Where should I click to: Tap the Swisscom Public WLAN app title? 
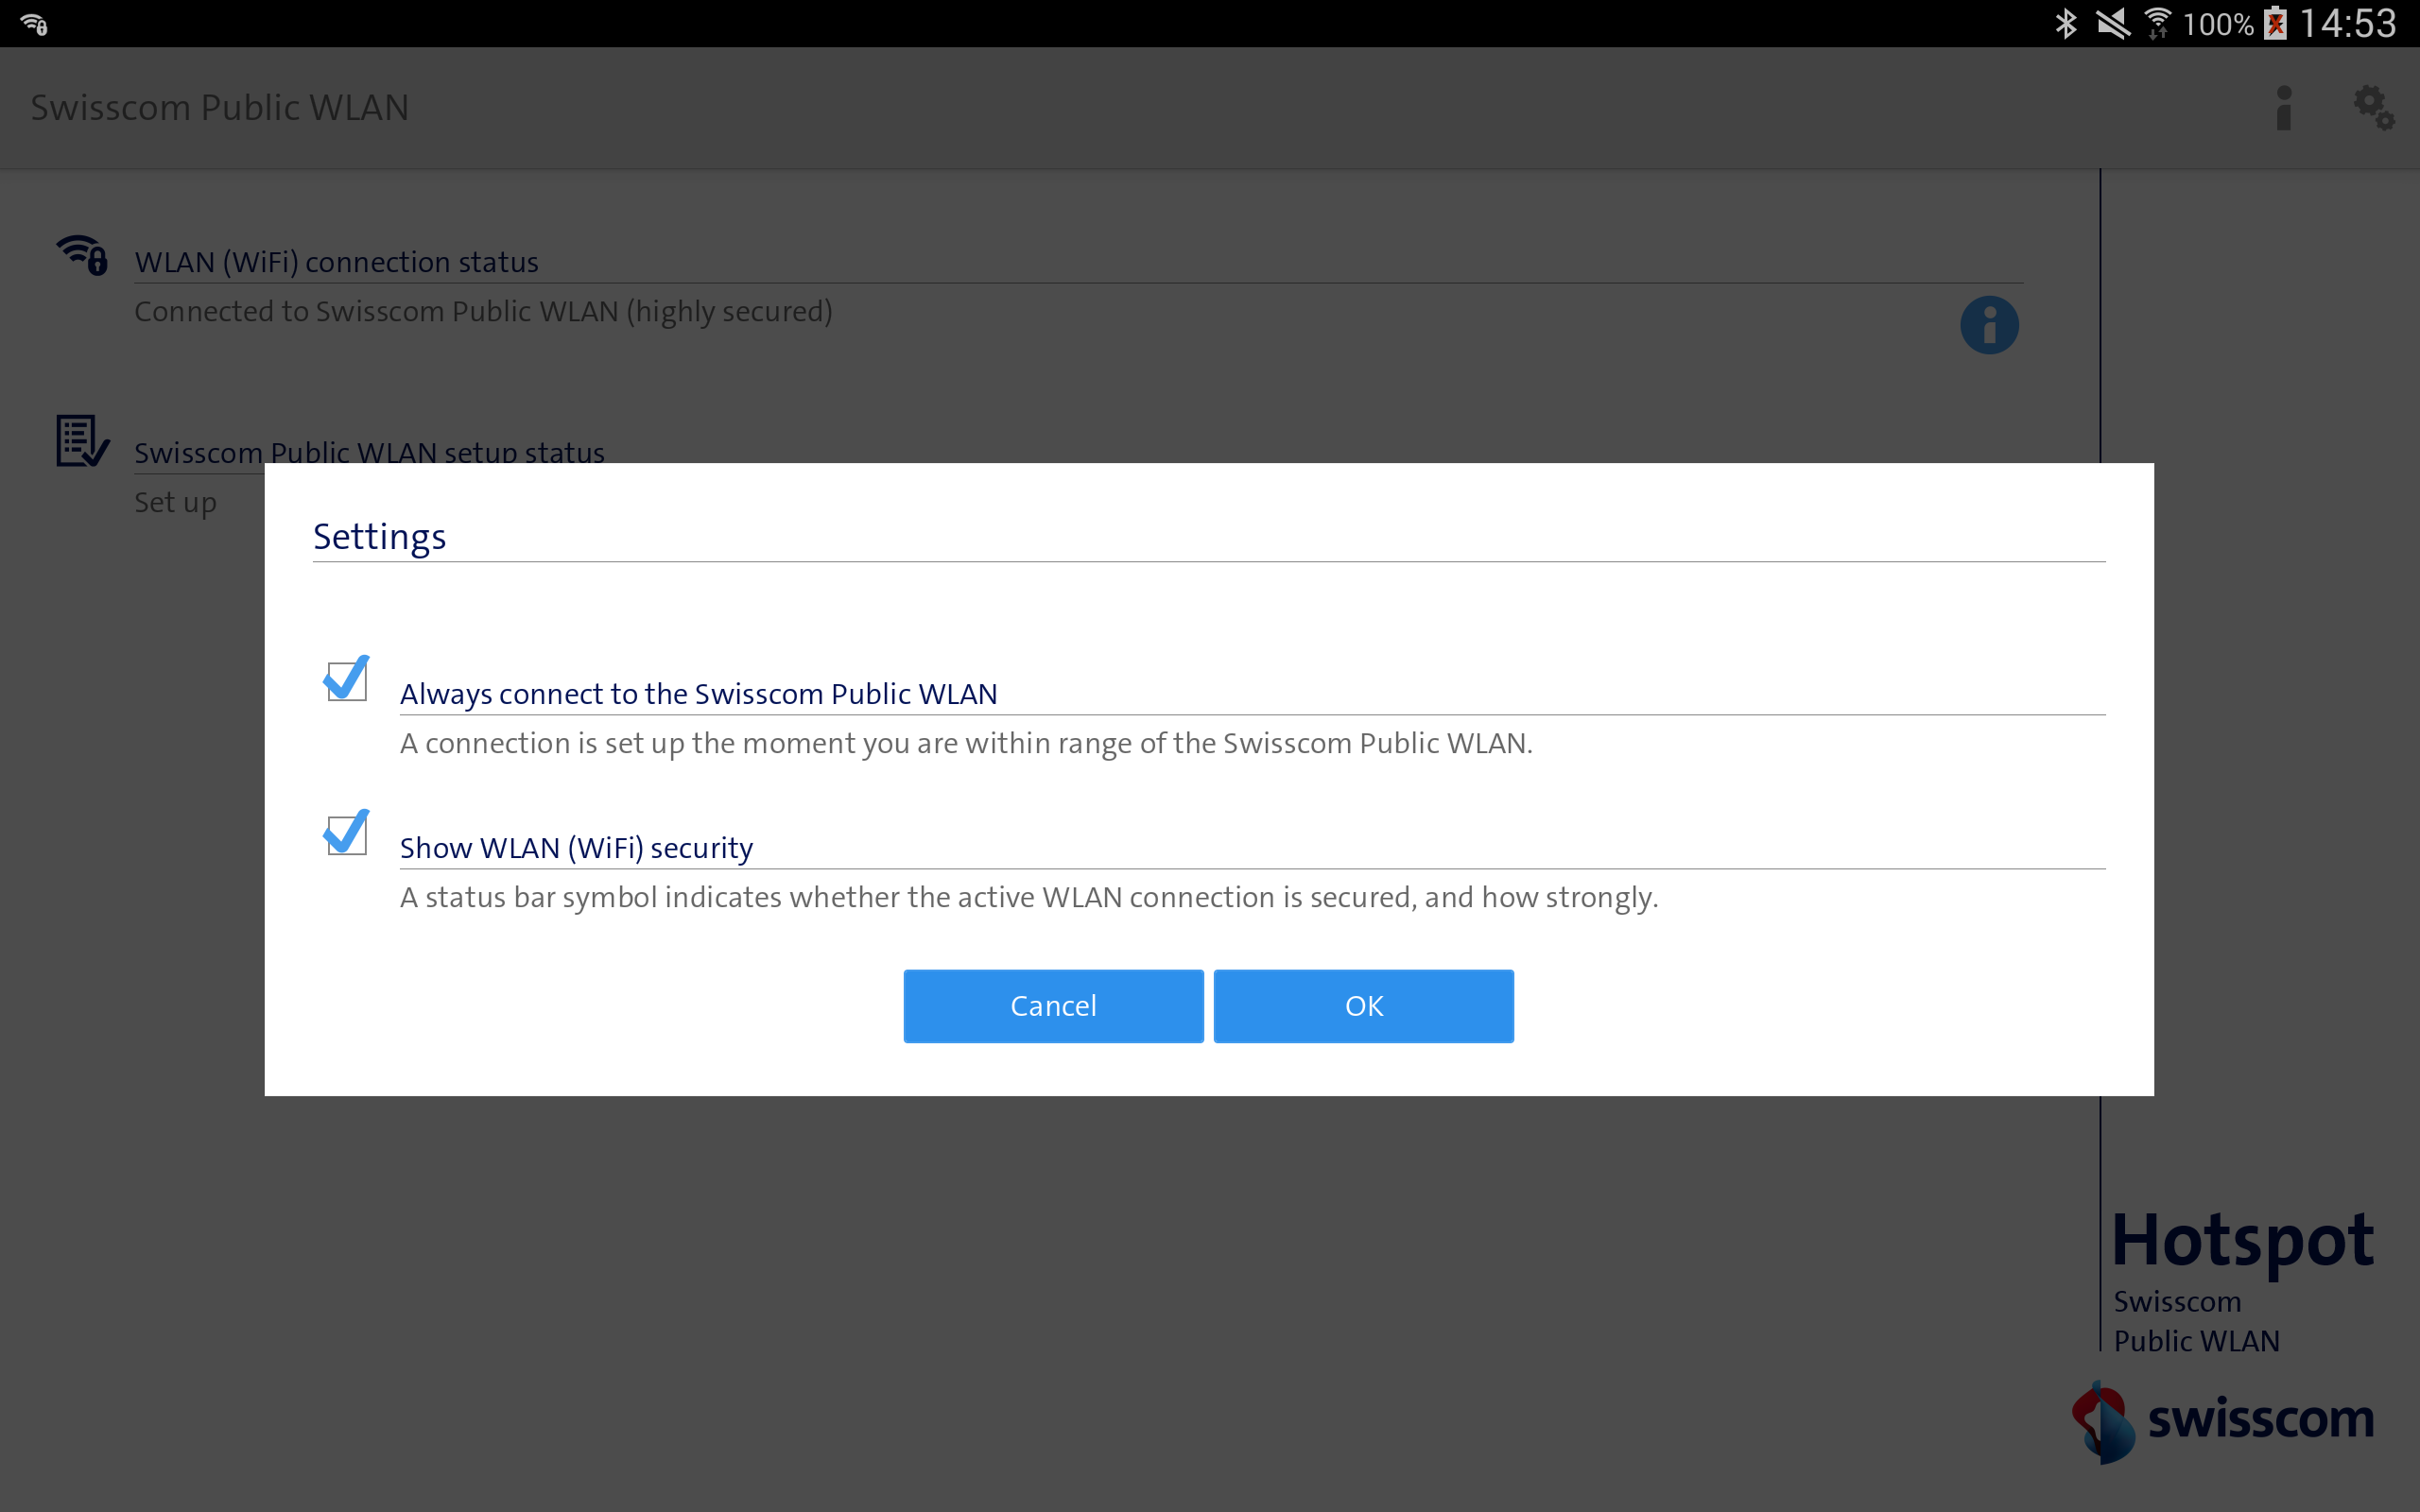tap(220, 107)
